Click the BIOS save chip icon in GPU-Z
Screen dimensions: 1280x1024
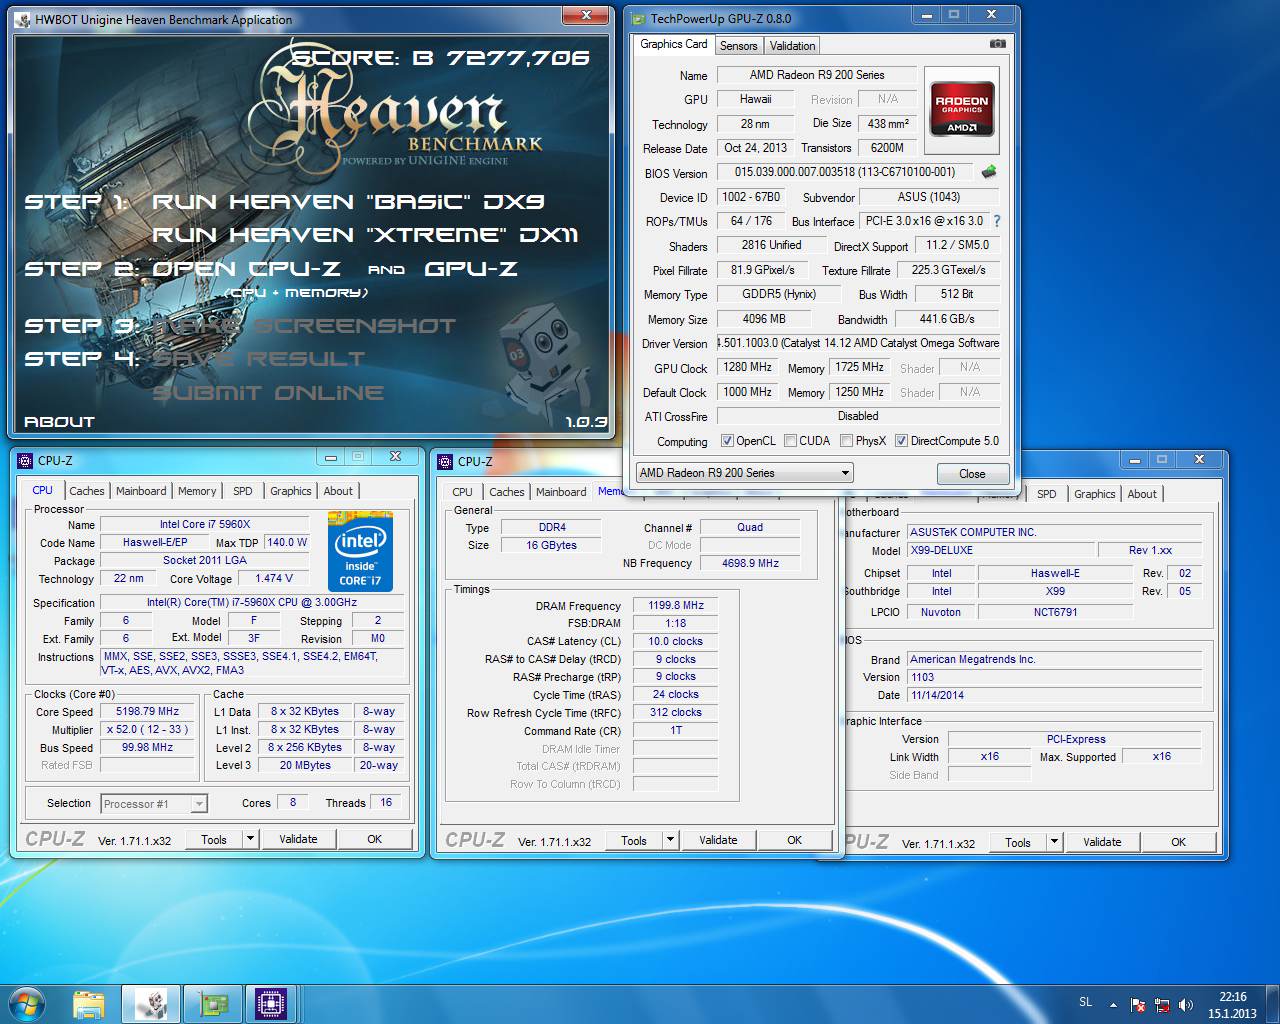tap(989, 171)
